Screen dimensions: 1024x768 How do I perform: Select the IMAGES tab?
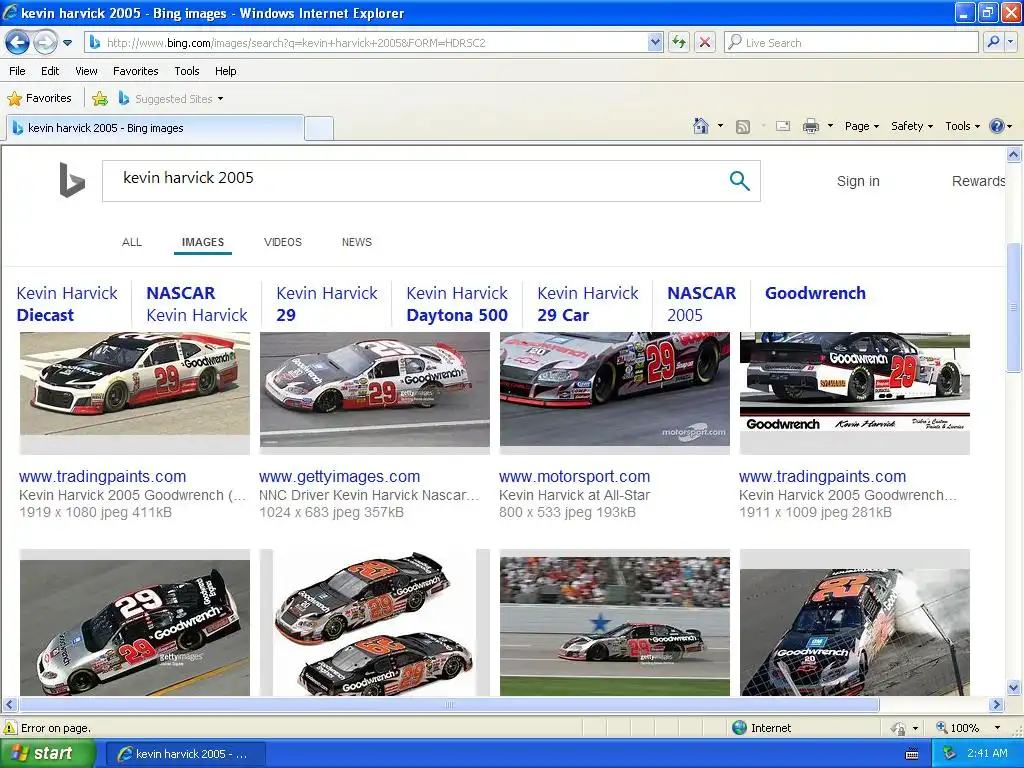202,242
